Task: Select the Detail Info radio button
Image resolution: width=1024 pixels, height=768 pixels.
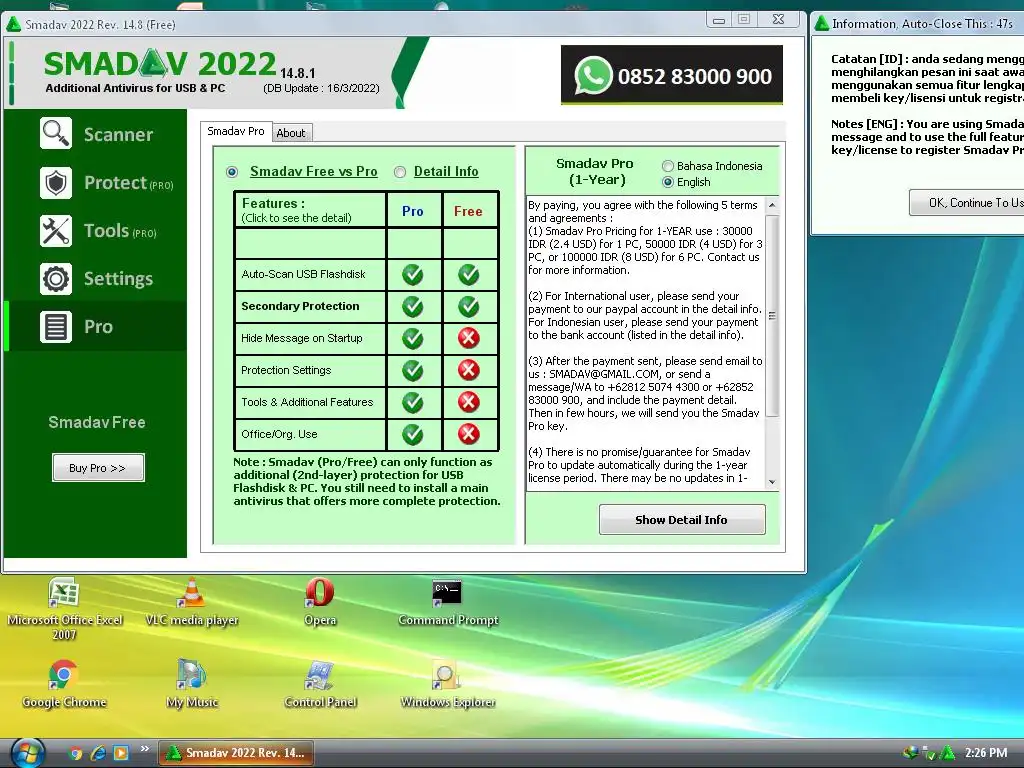Action: point(400,172)
